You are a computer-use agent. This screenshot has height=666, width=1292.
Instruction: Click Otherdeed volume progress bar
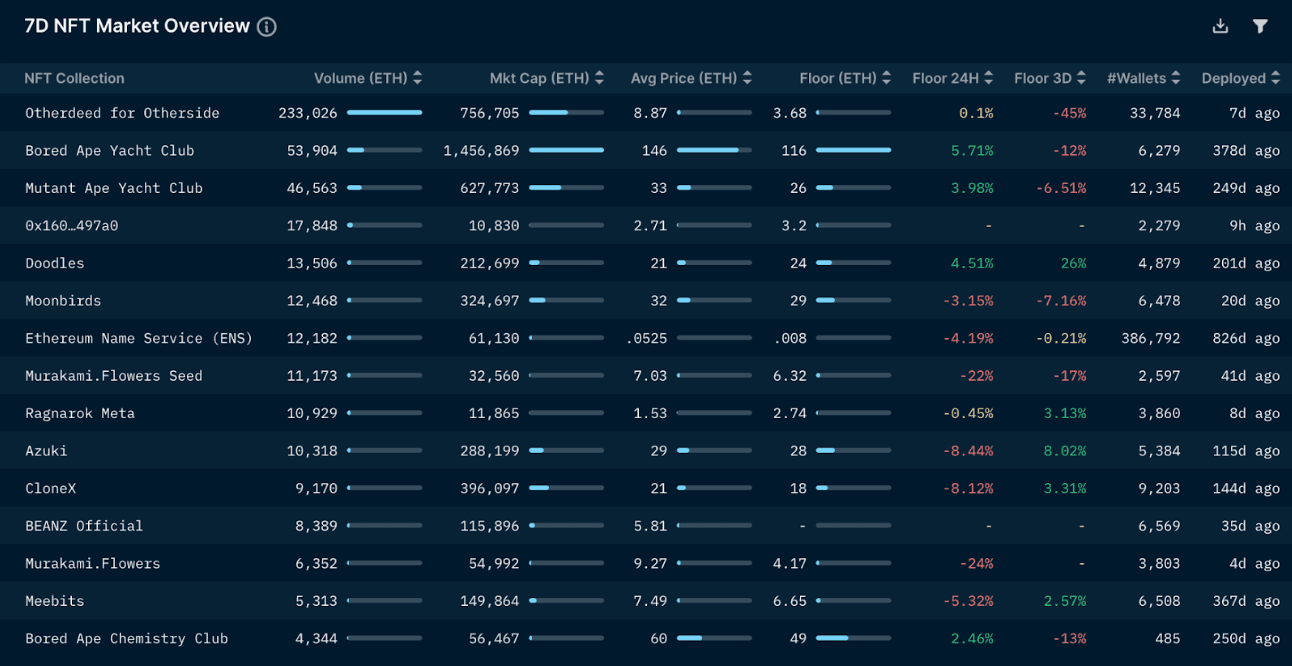(384, 113)
